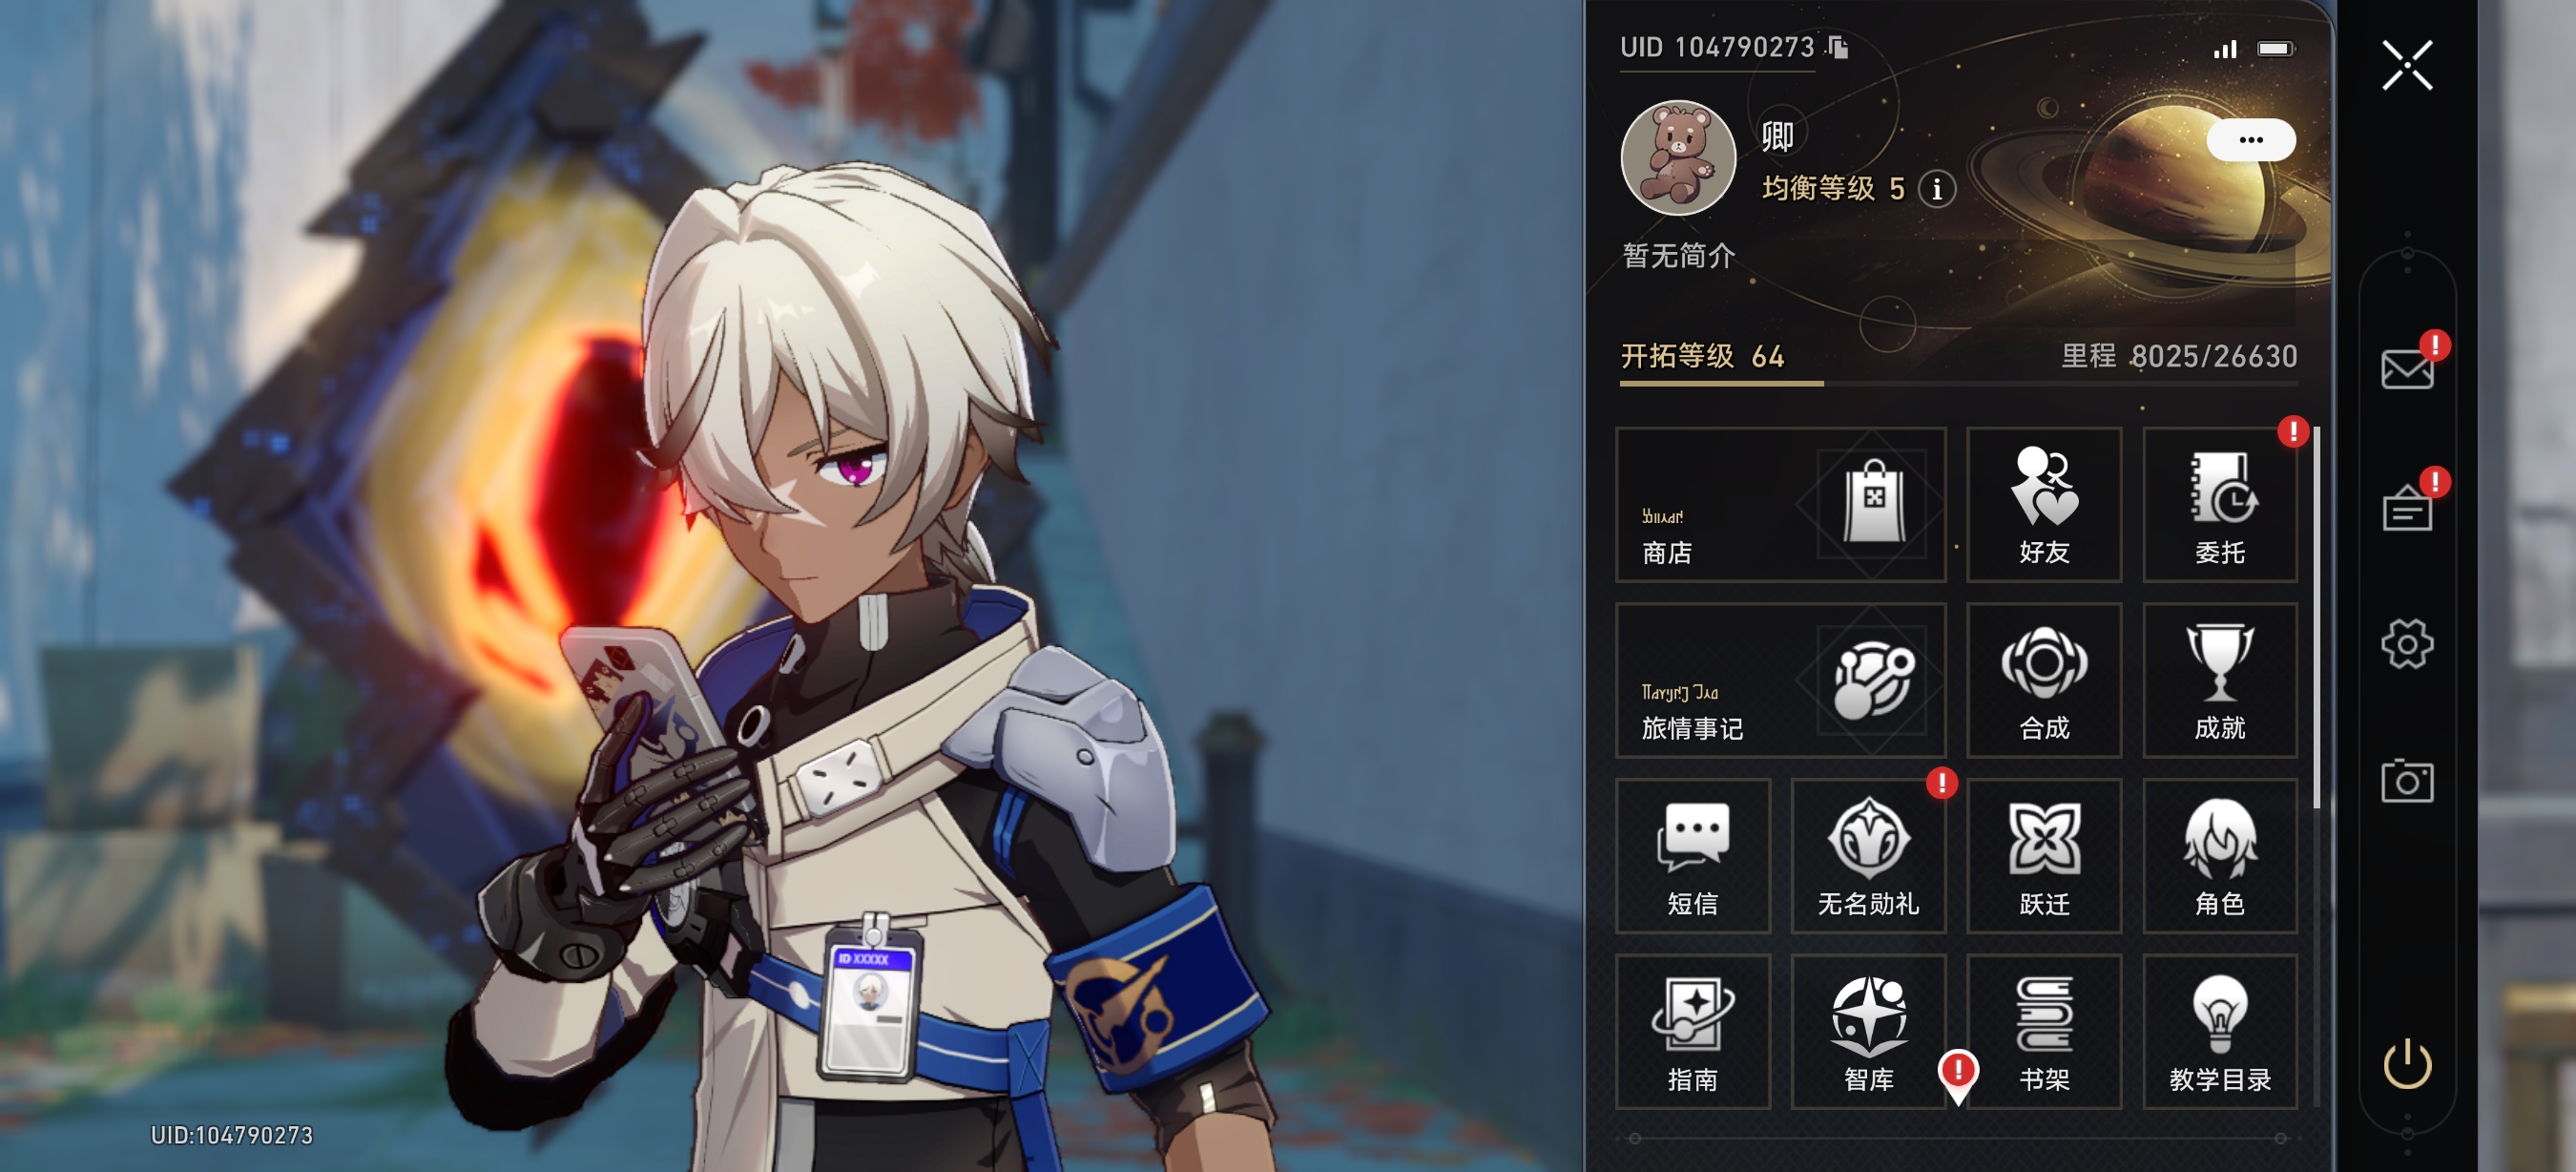Open the settings gear in sidebar
The height and width of the screenshot is (1172, 2576).
pyautogui.click(x=2407, y=644)
